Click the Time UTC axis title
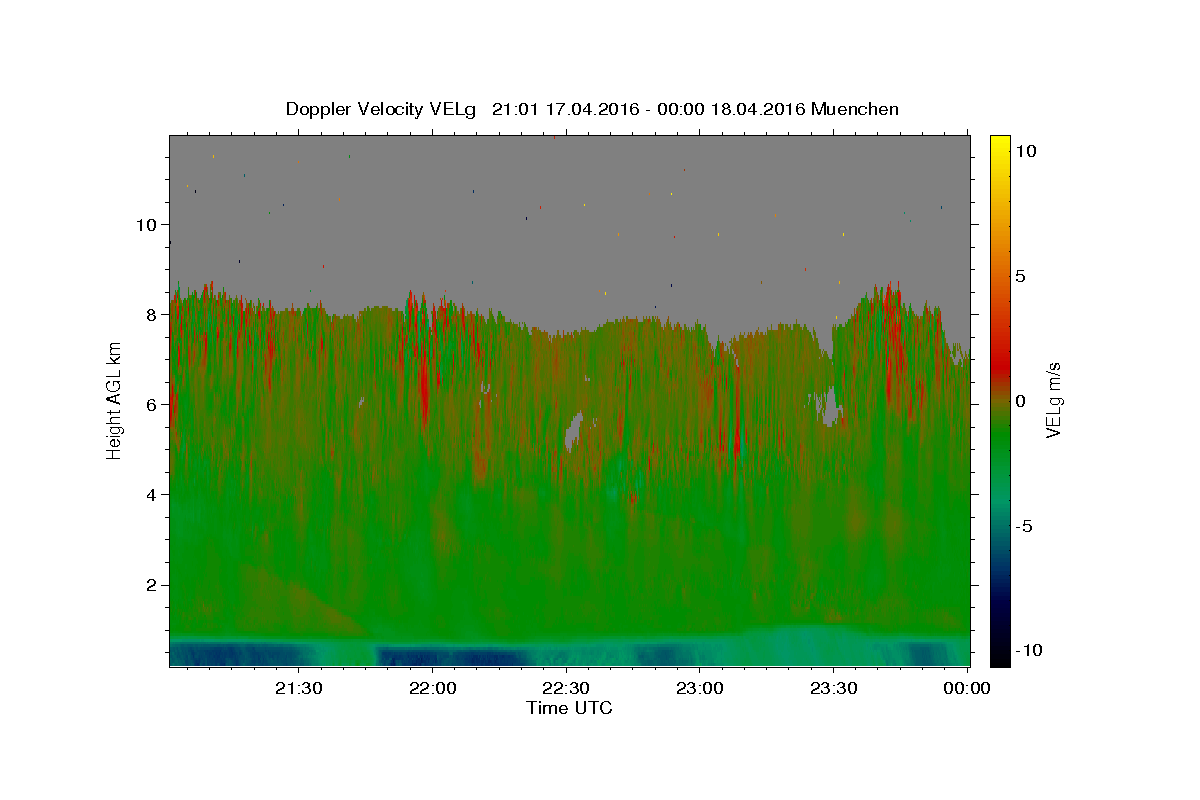The width and height of the screenshot is (1200, 800). point(569,708)
